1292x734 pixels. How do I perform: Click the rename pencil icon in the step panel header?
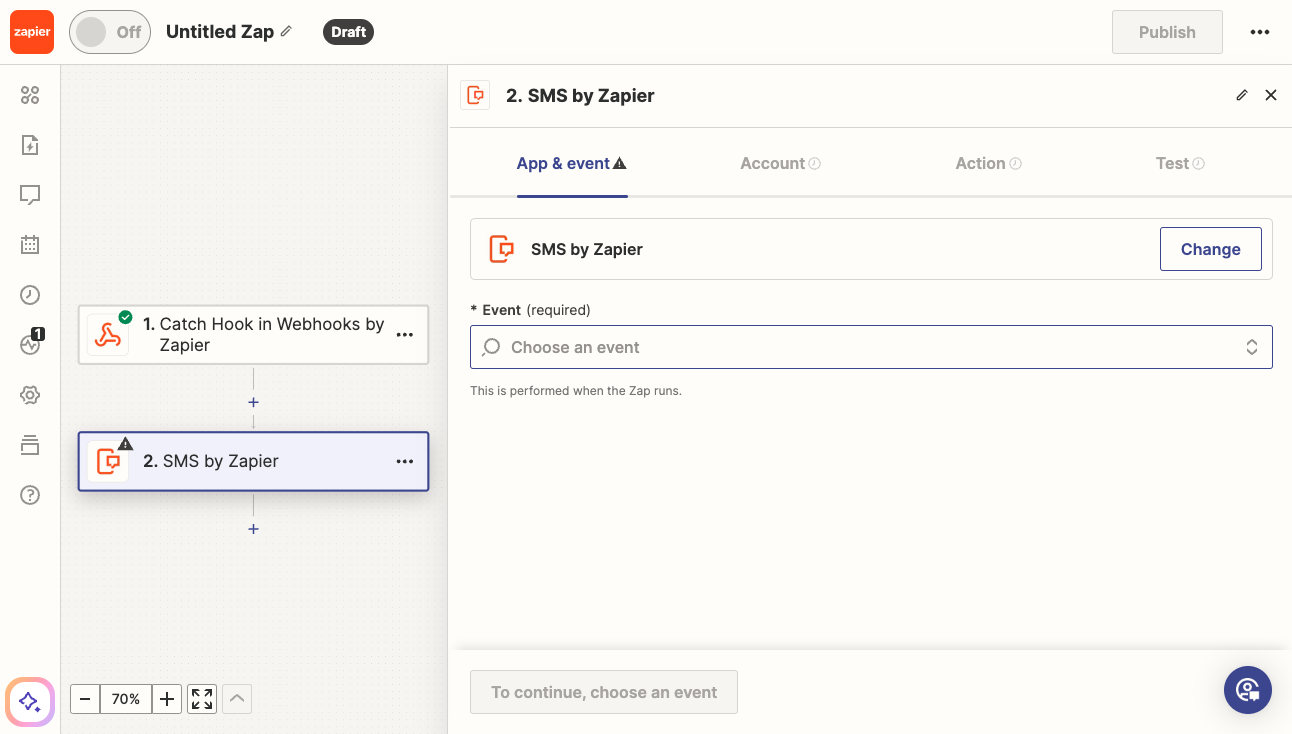(x=1242, y=95)
